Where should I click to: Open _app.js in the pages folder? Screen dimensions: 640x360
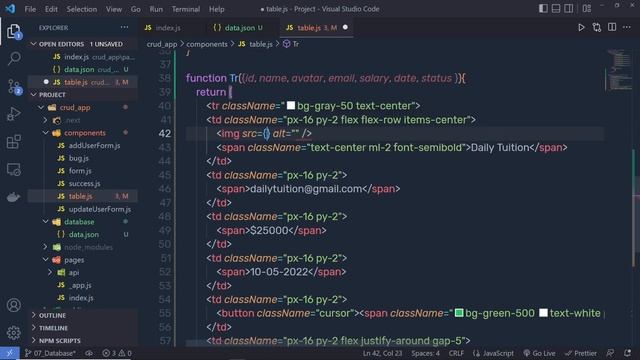[x=80, y=285]
